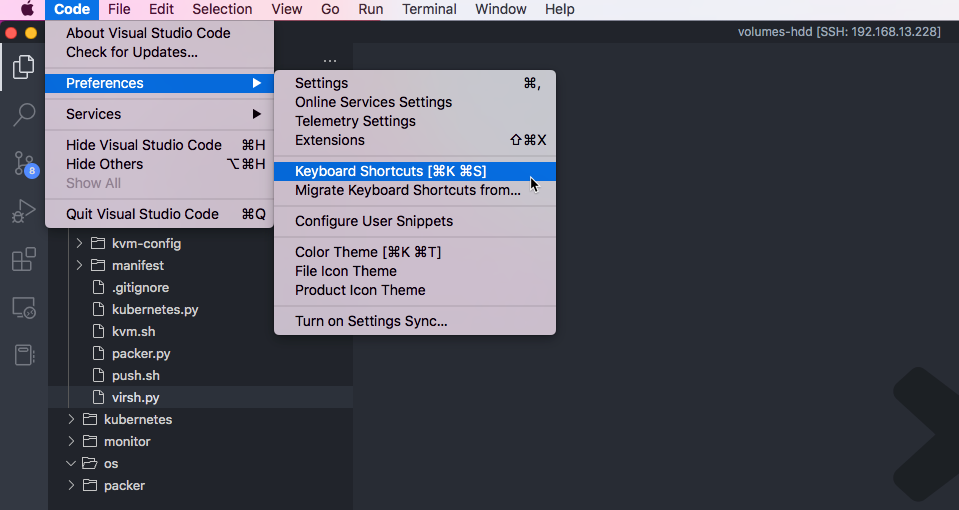This screenshot has width=959, height=510.
Task: Click the file icon beside virsh.py
Action: tap(98, 397)
